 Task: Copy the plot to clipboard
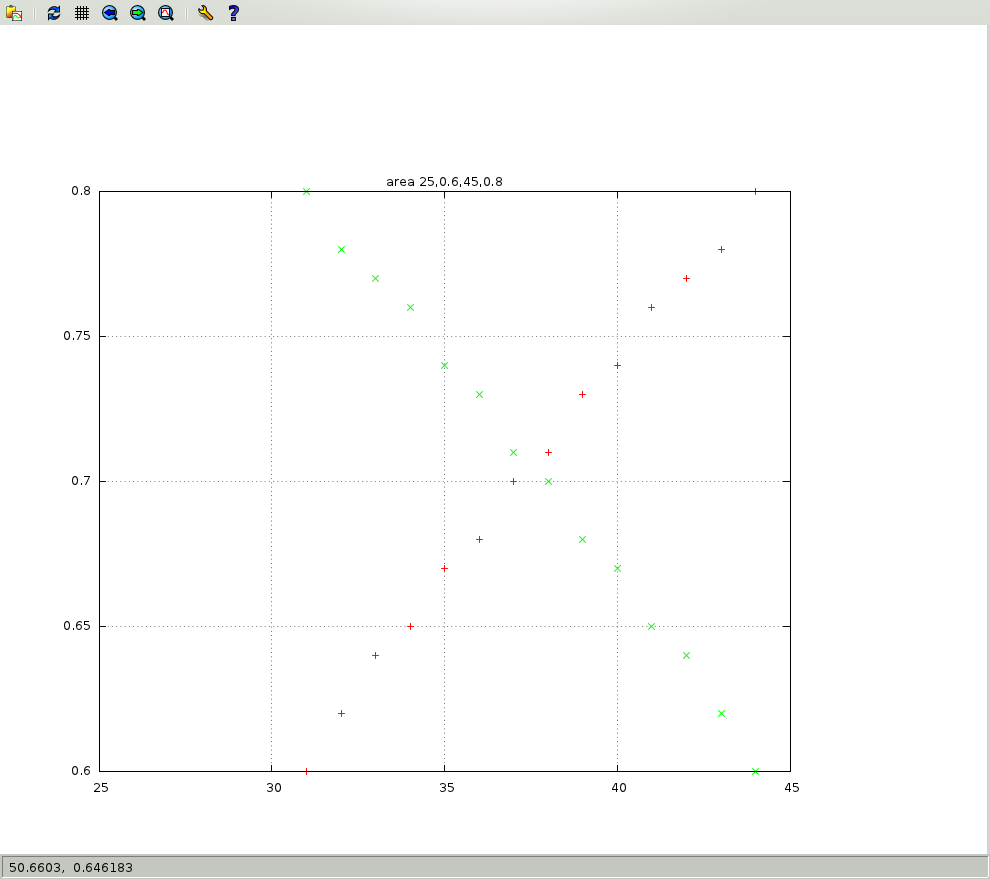[14, 13]
